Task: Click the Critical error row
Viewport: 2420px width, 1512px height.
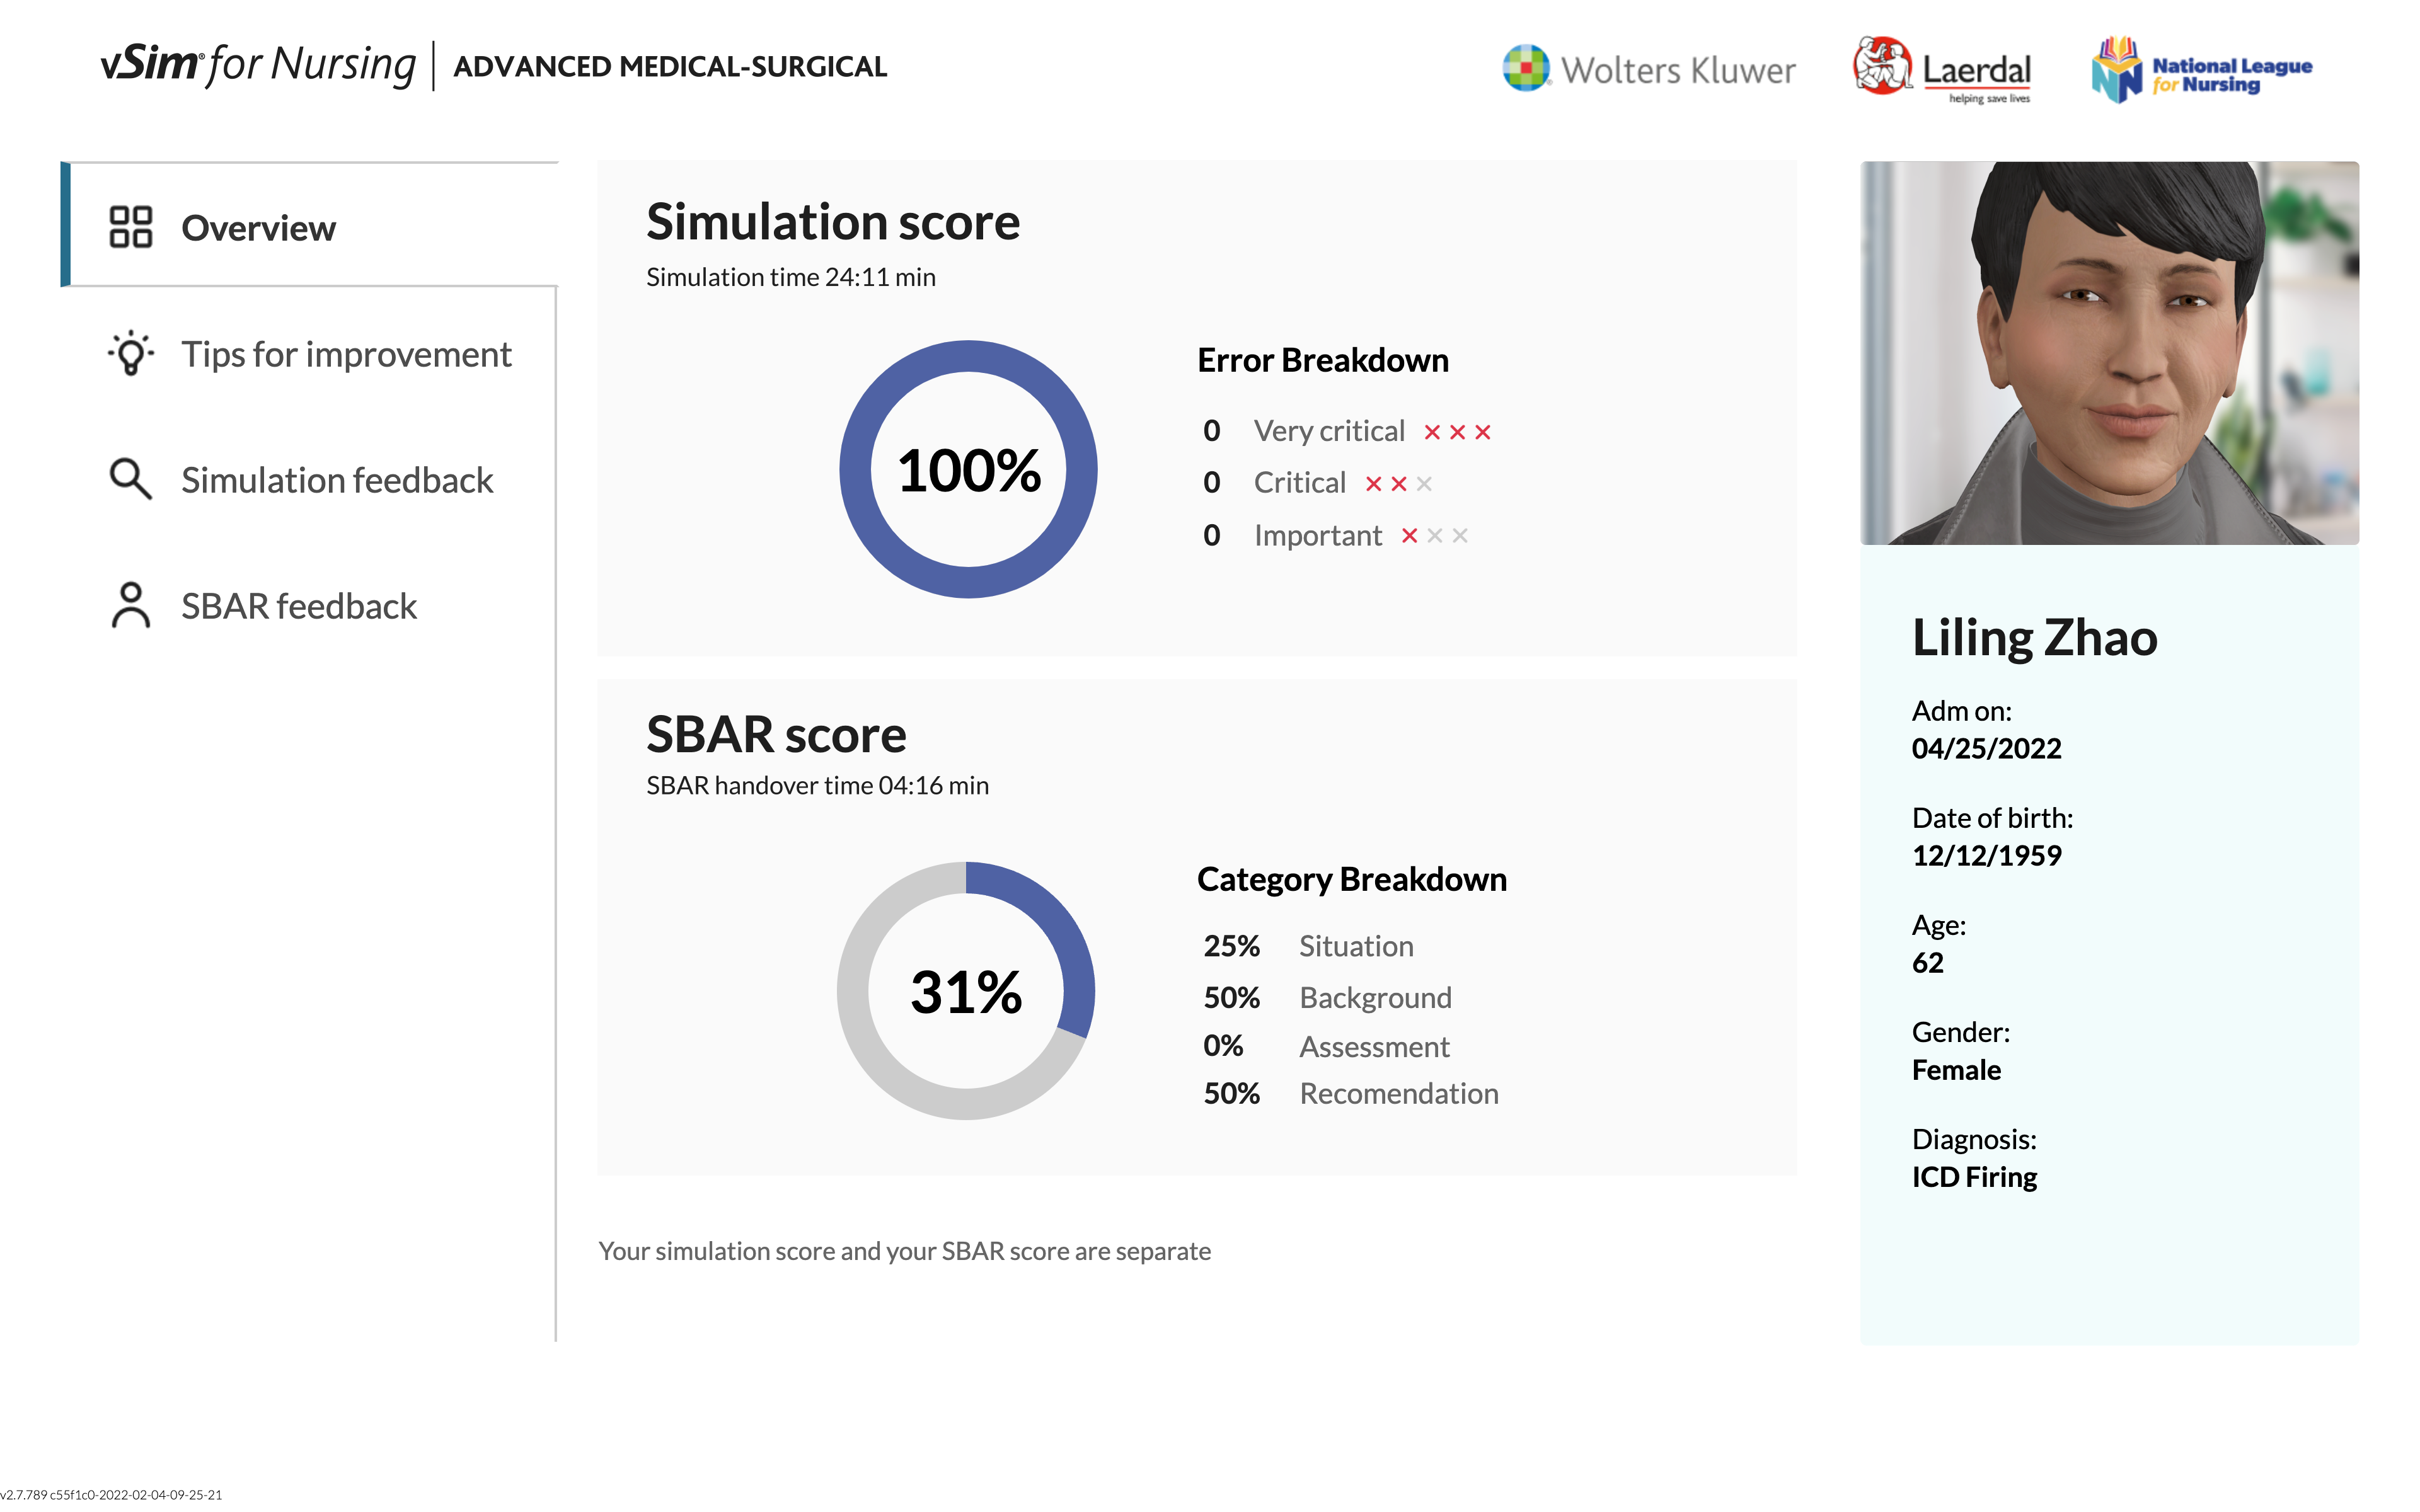Action: tap(1299, 483)
